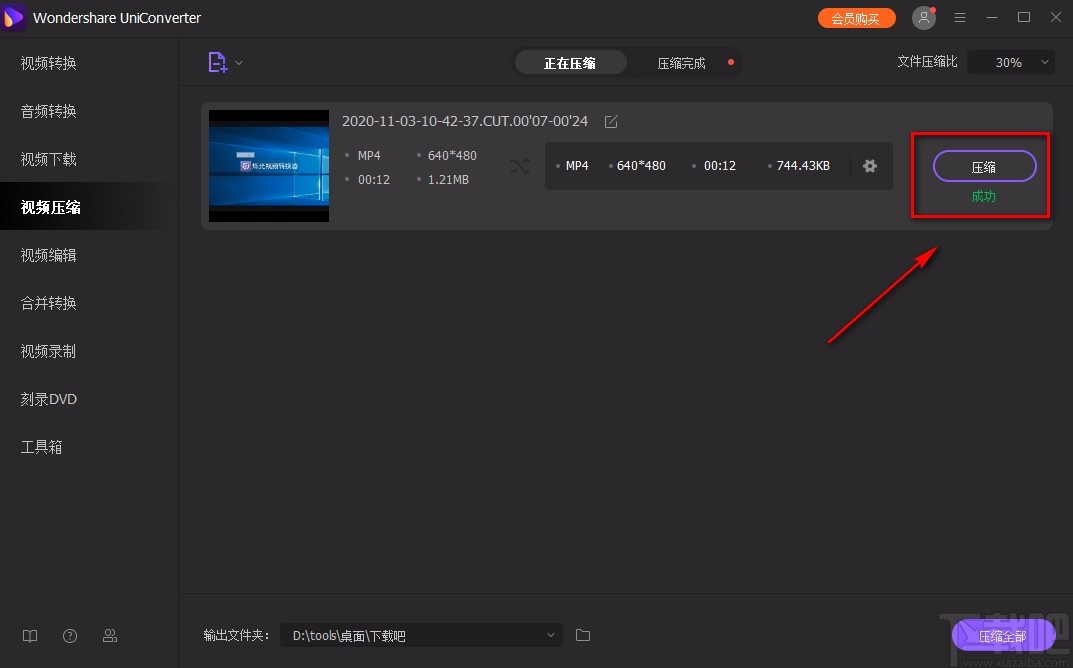Open the 工具箱 section in sidebar
This screenshot has height=668, width=1073.
pos(41,446)
